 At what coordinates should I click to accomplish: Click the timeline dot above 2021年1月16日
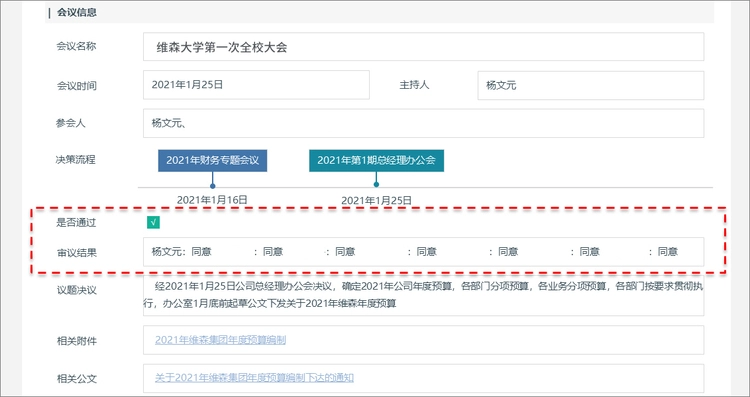(212, 186)
